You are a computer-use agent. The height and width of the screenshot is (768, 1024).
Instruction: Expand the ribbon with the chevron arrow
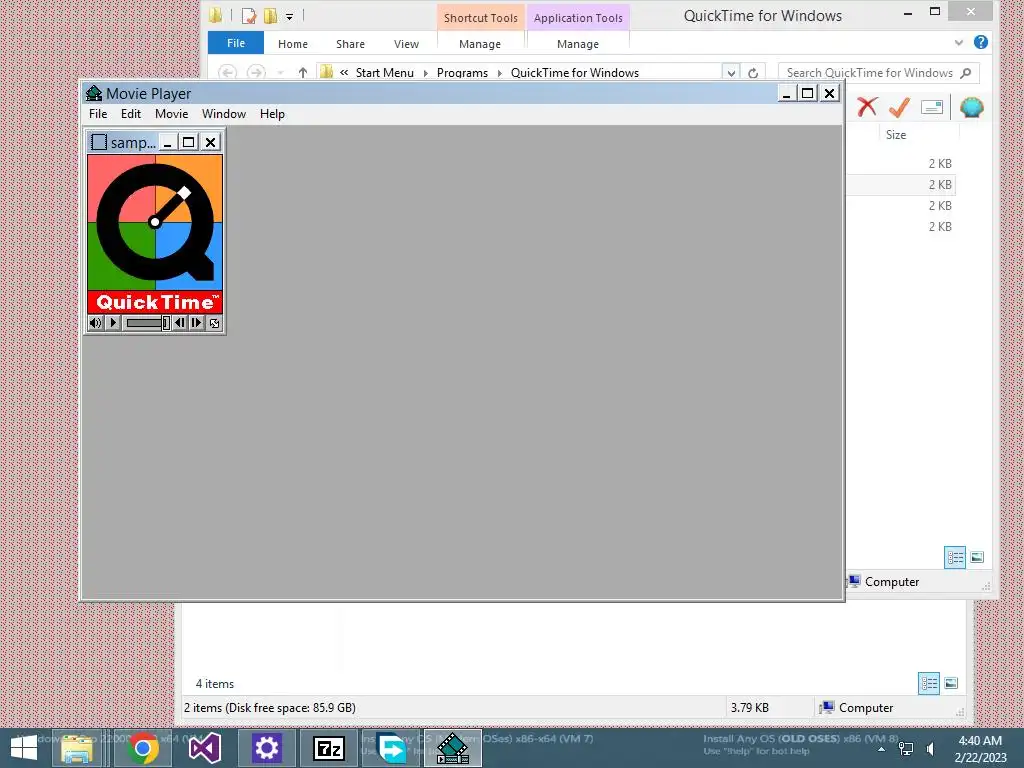tap(959, 43)
